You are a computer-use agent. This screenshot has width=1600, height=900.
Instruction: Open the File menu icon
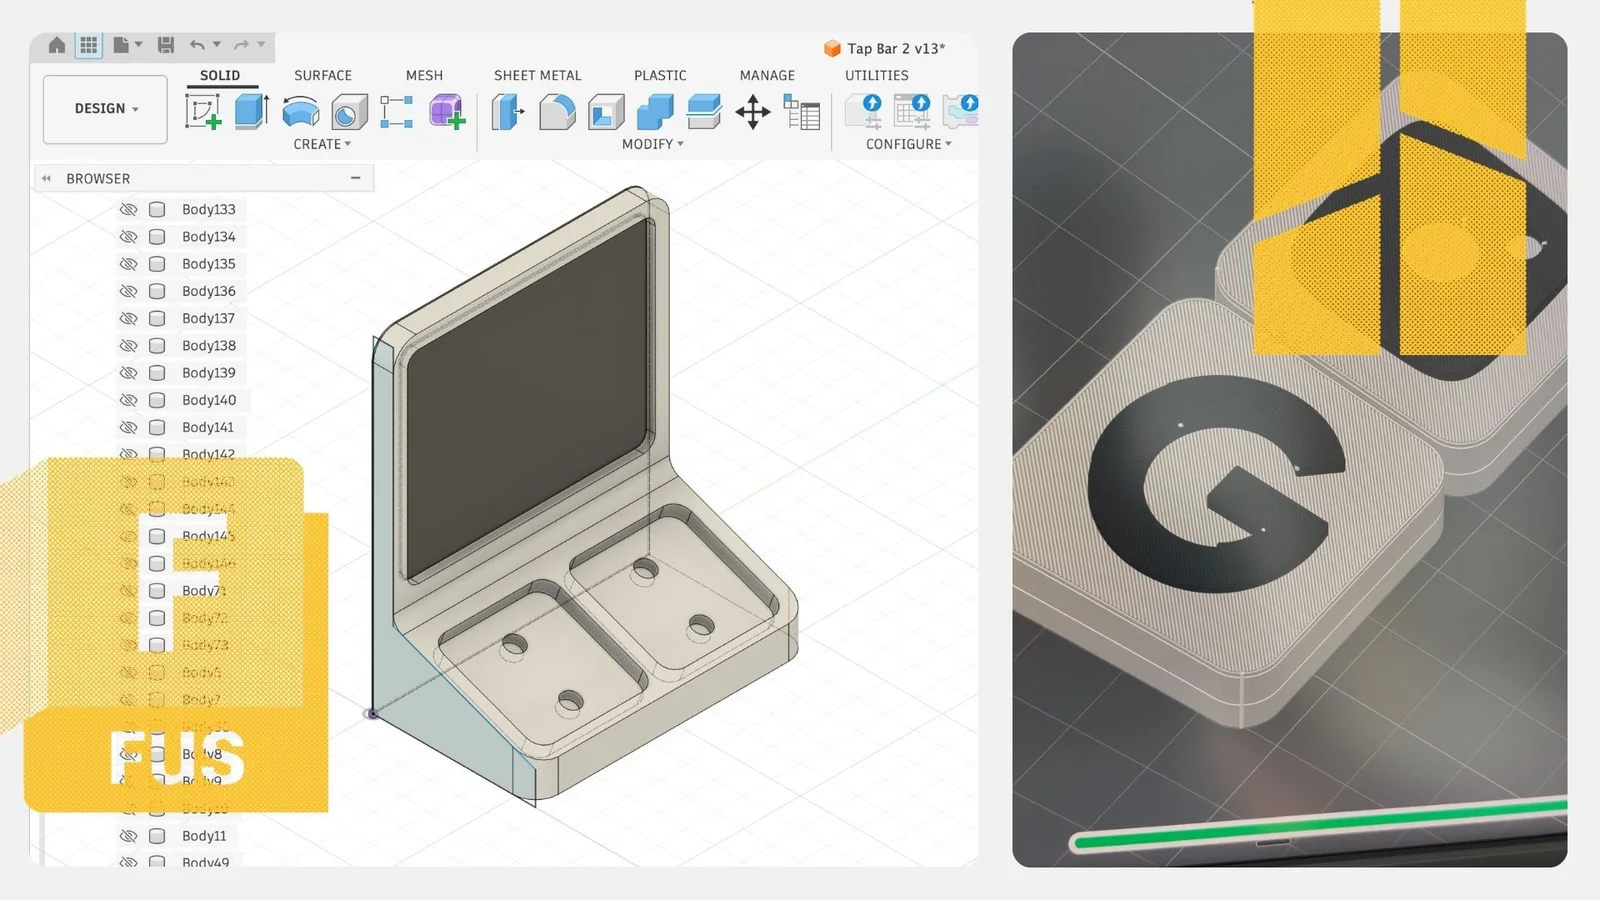click(x=121, y=45)
